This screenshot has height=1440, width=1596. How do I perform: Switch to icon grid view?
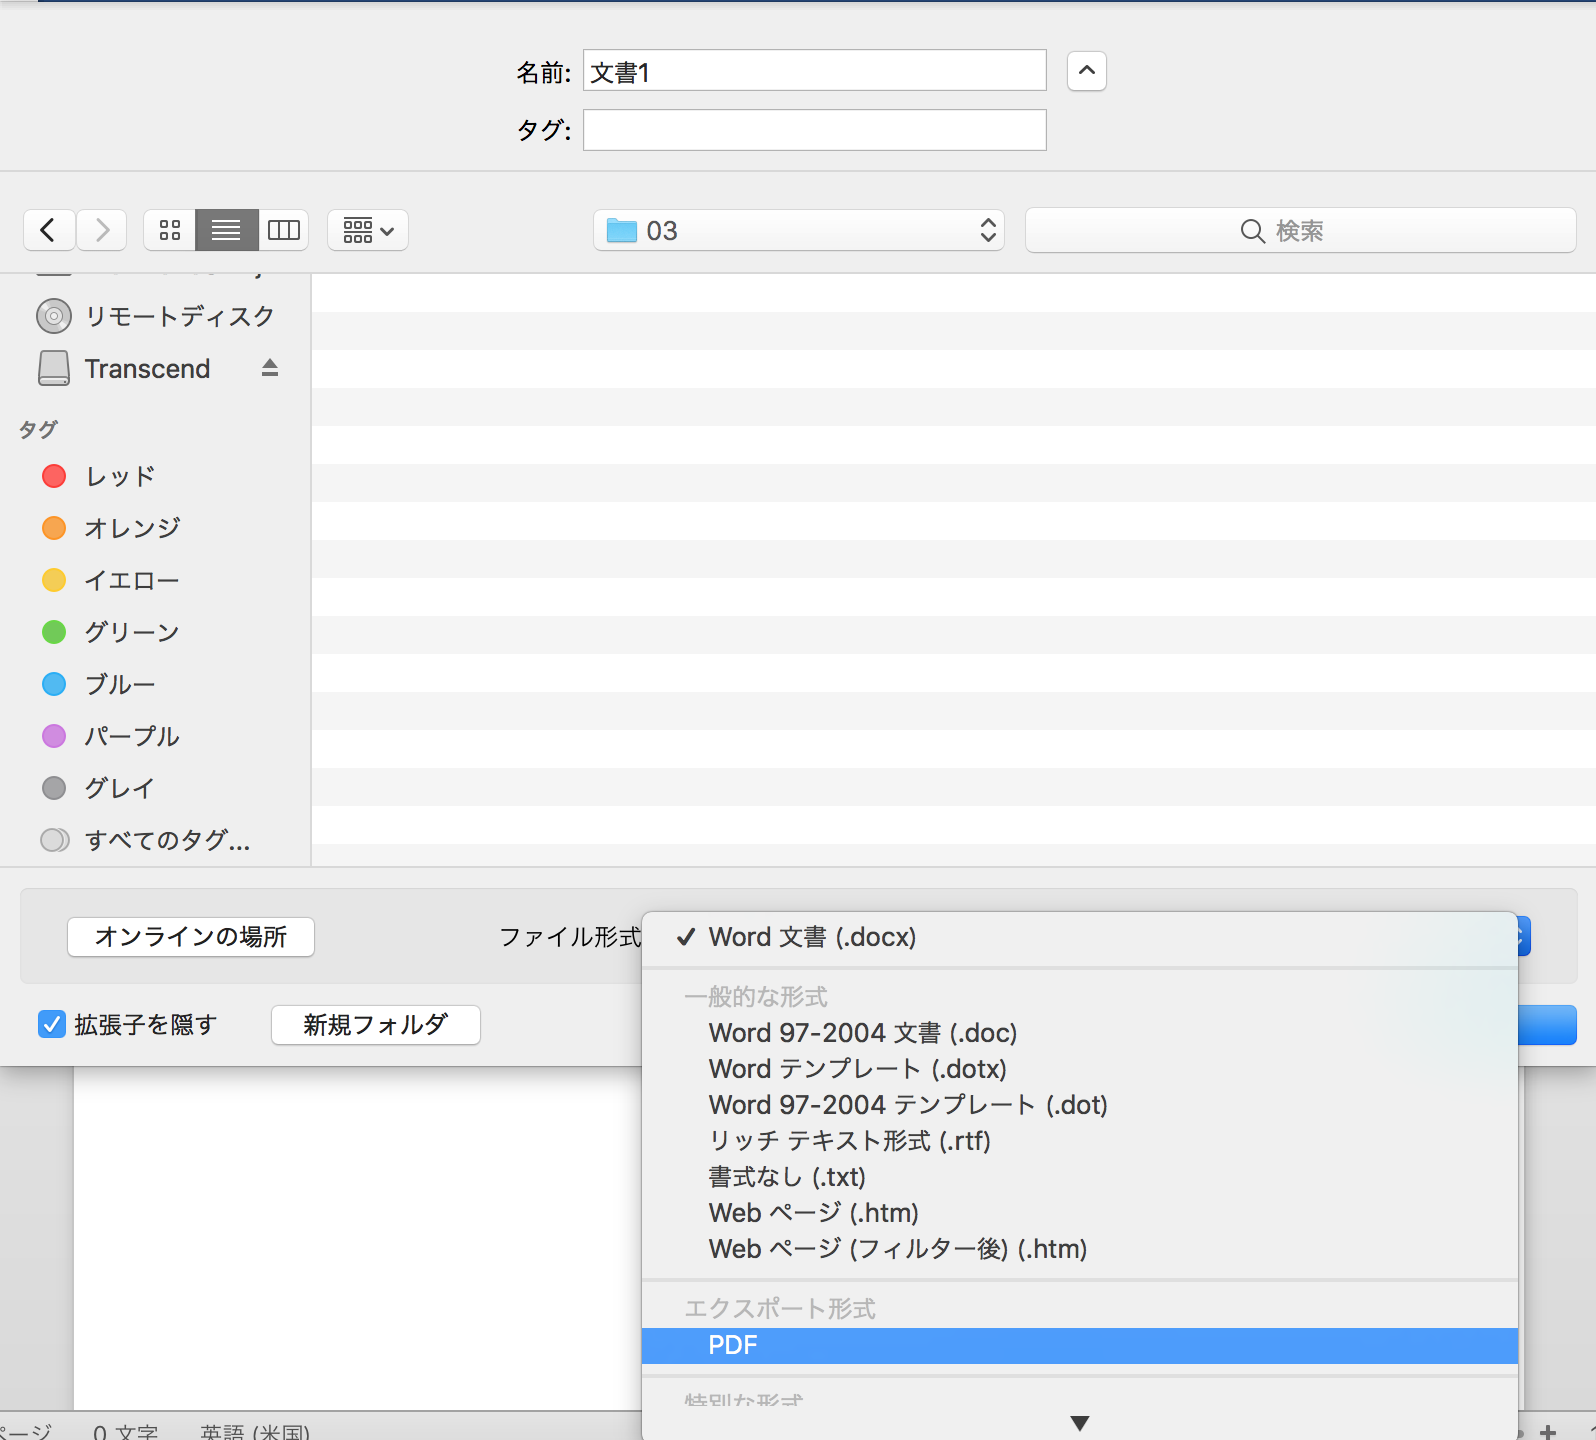(170, 230)
